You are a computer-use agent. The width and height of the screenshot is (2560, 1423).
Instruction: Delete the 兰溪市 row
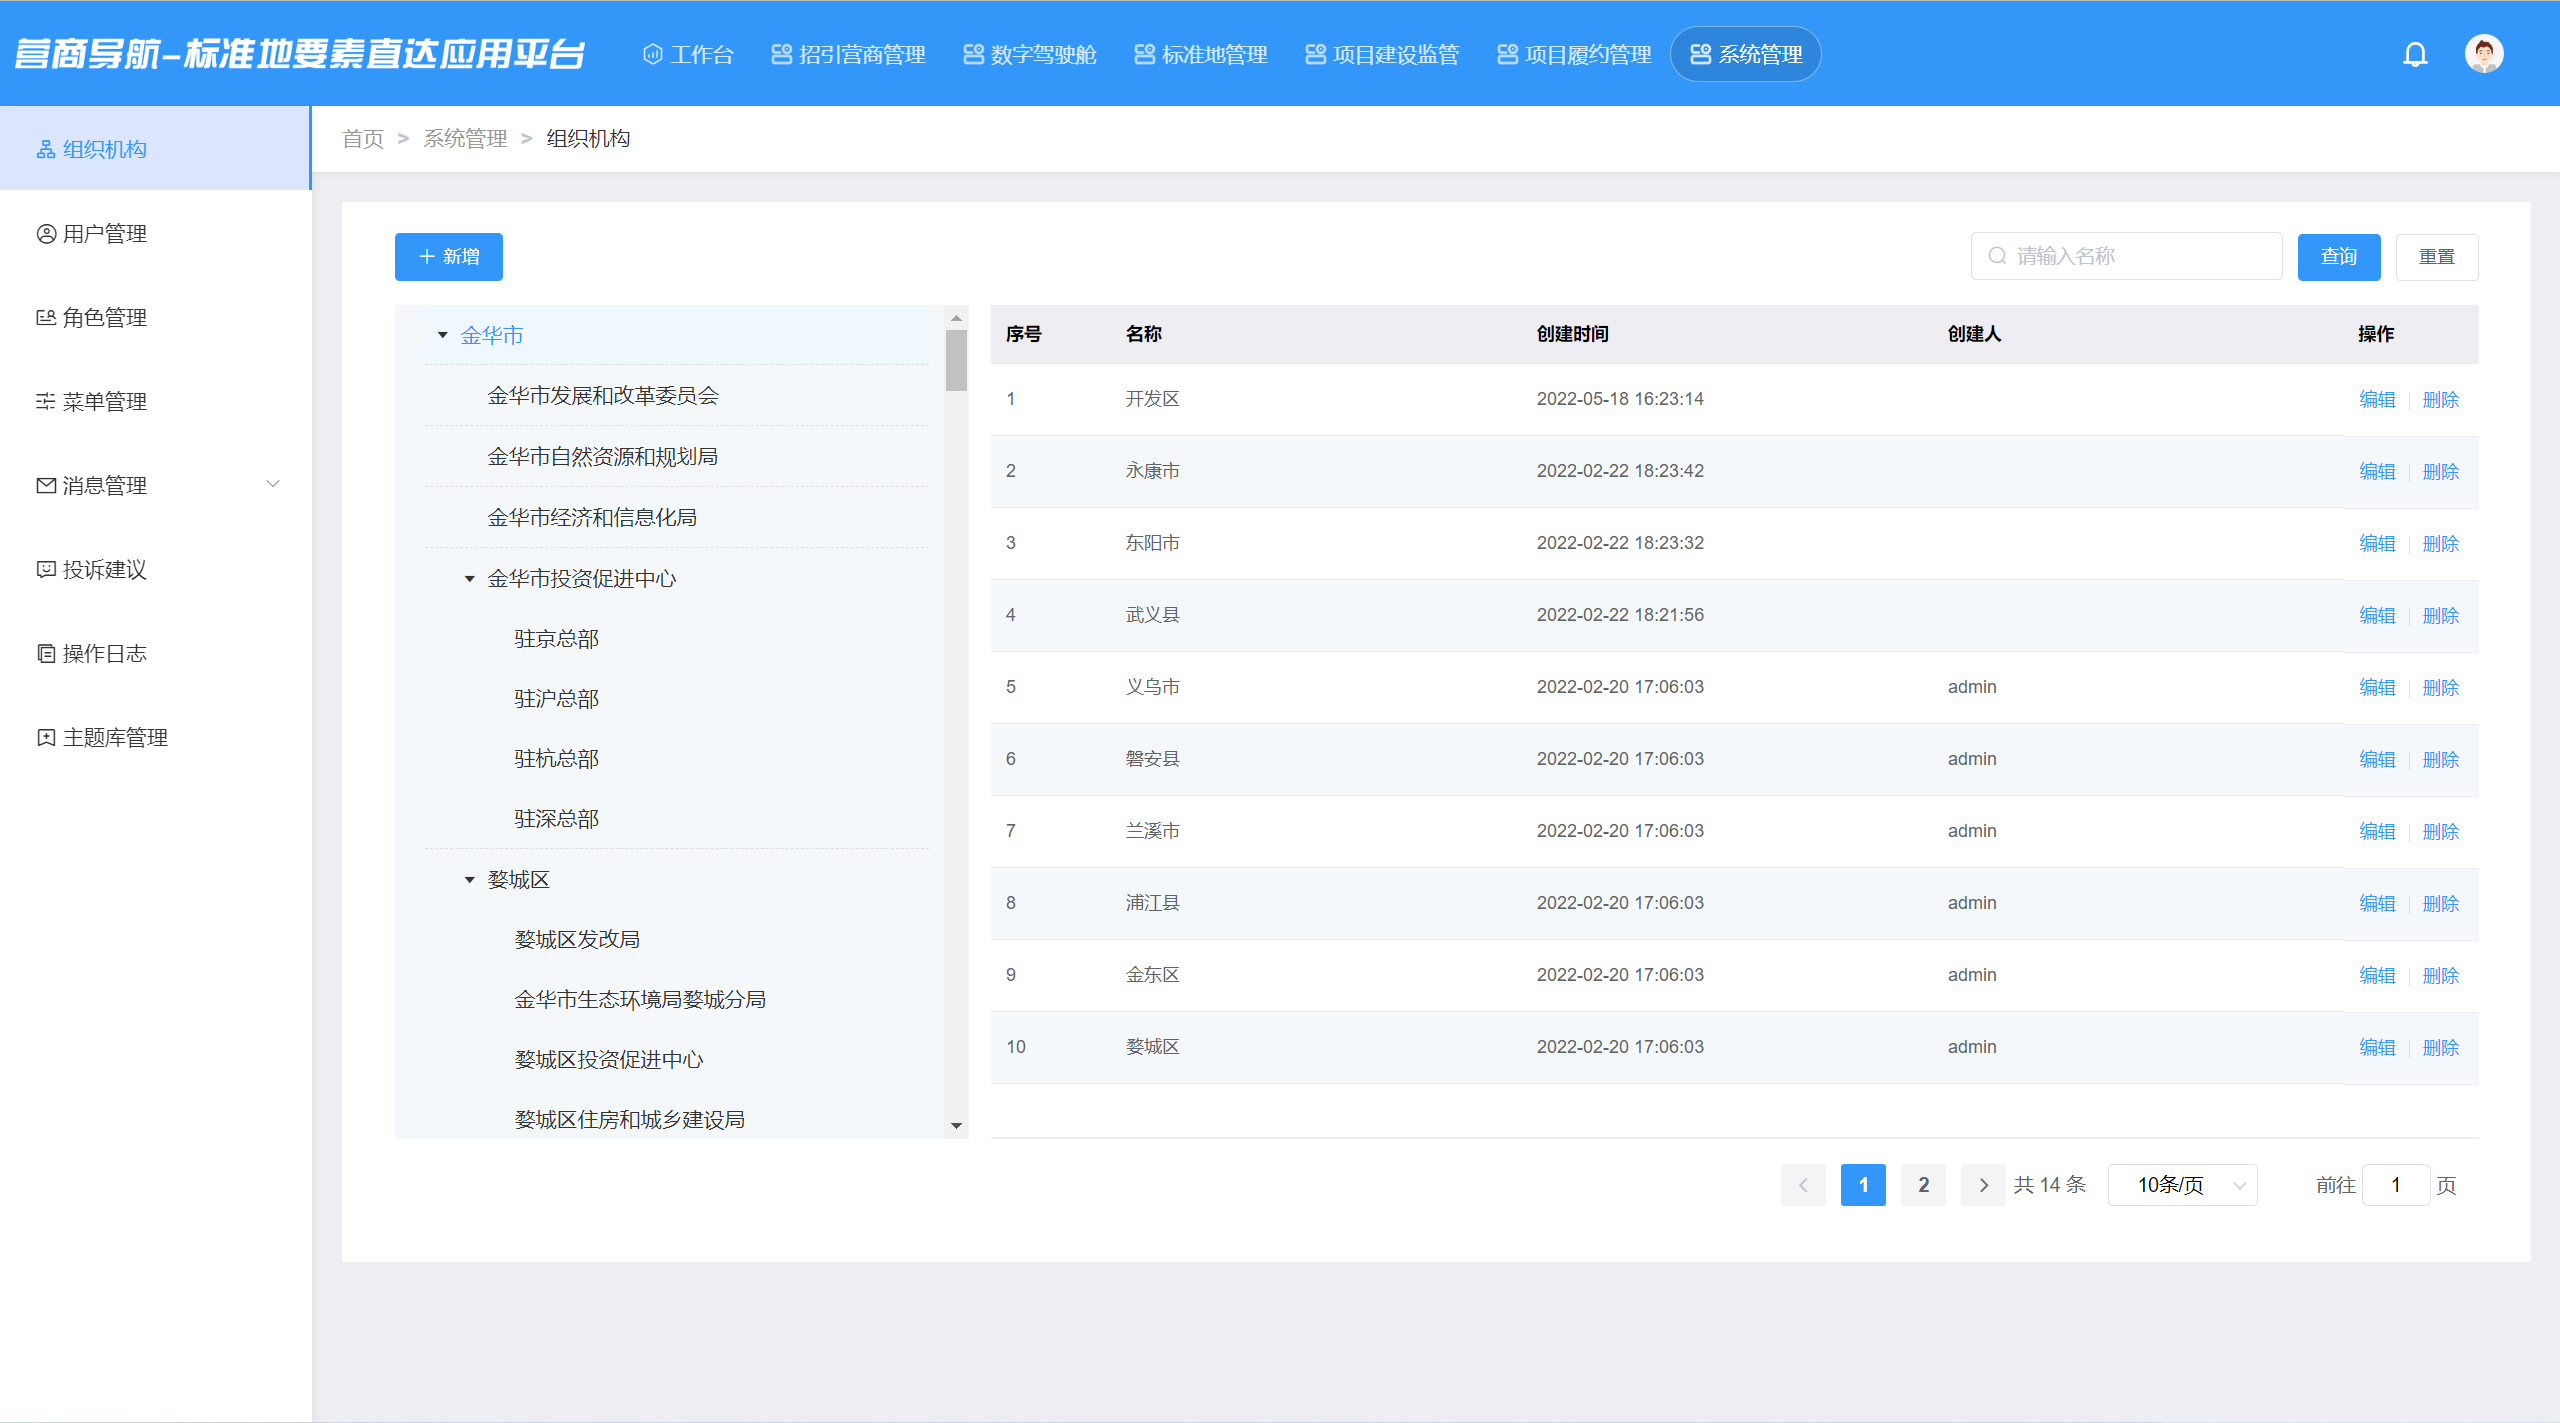2441,832
